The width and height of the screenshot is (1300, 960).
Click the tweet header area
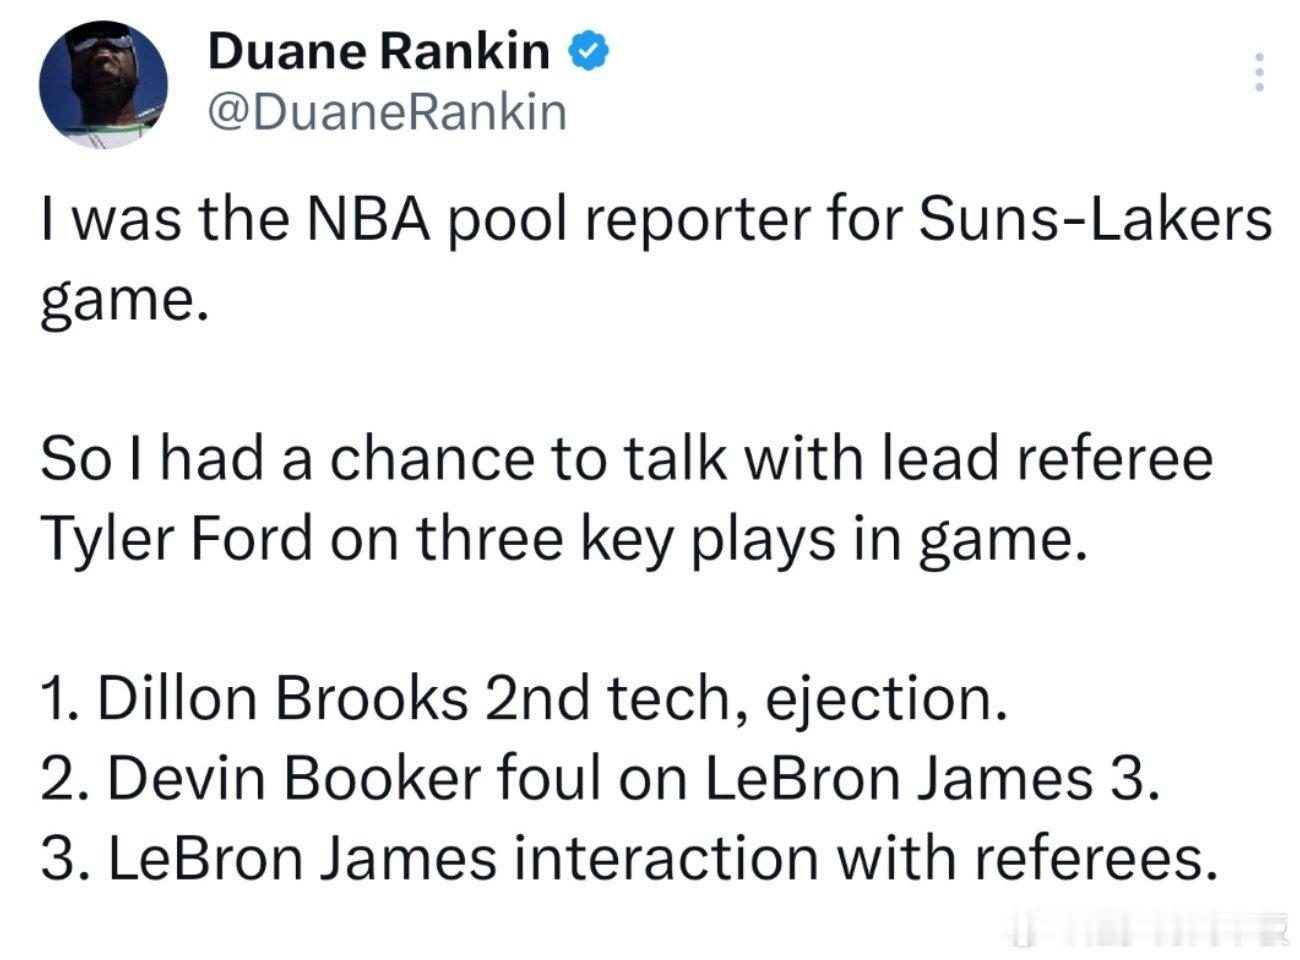click(400, 80)
